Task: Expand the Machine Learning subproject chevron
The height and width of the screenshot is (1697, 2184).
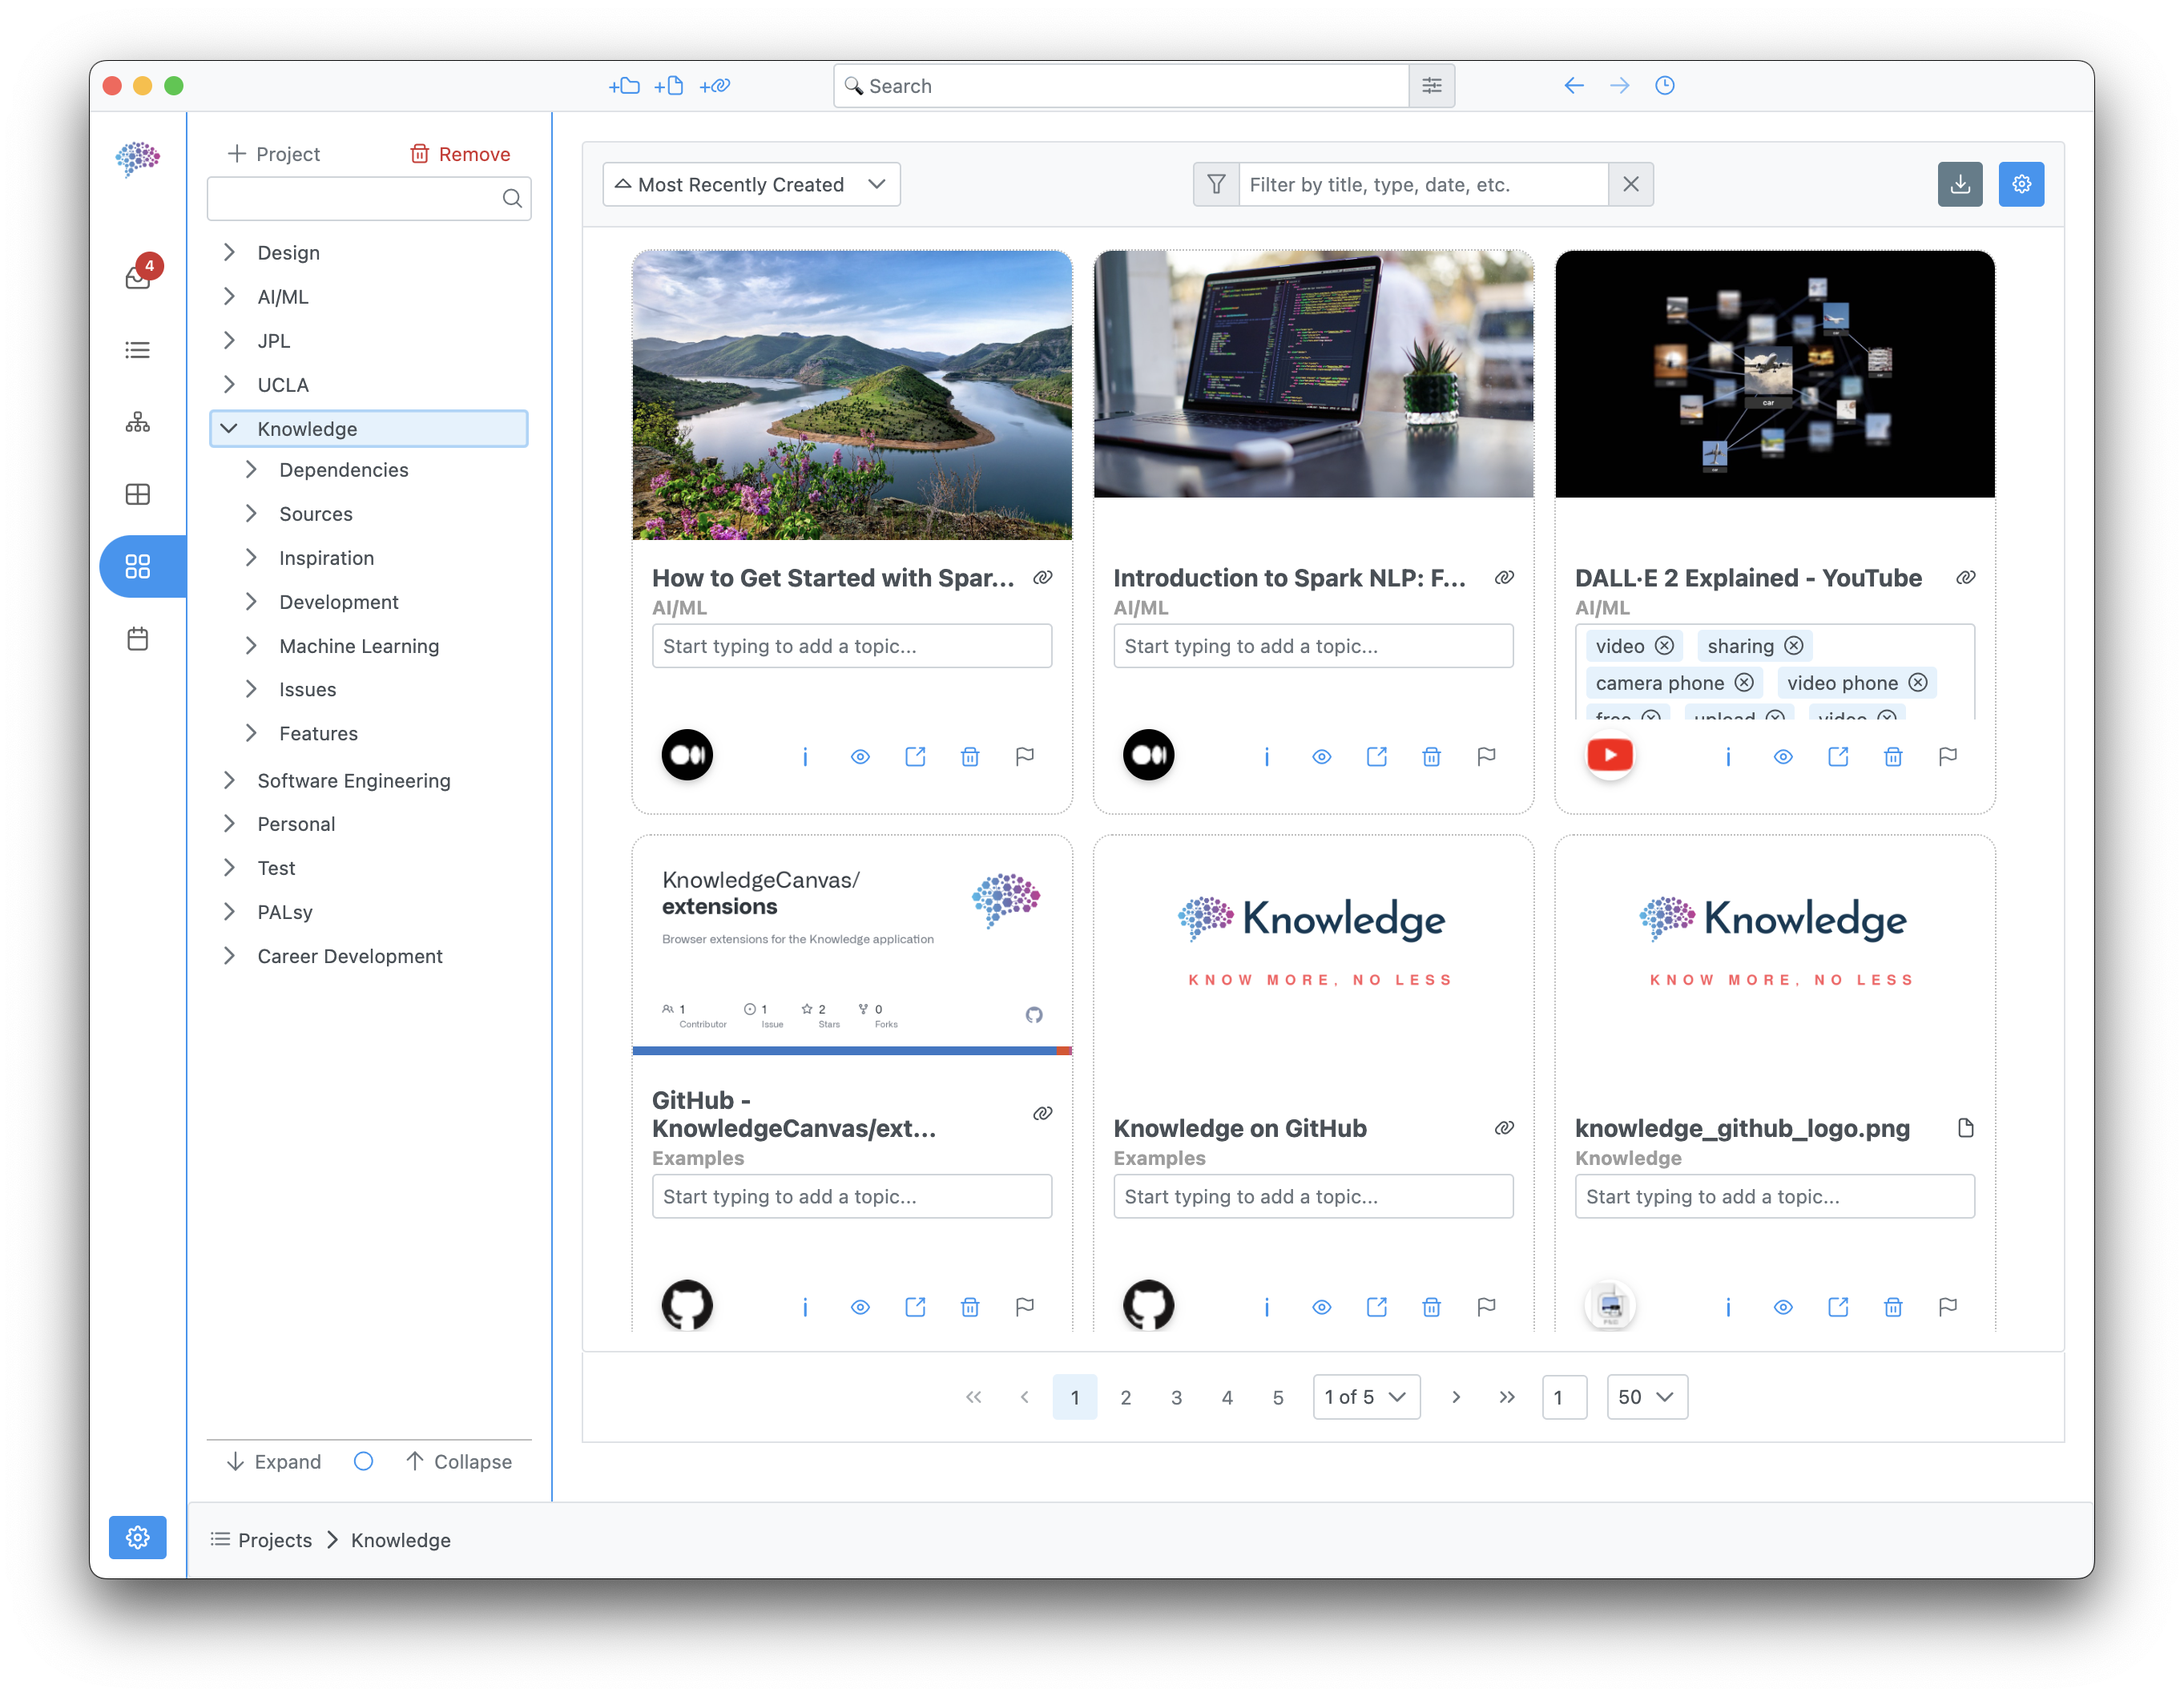Action: 251,646
